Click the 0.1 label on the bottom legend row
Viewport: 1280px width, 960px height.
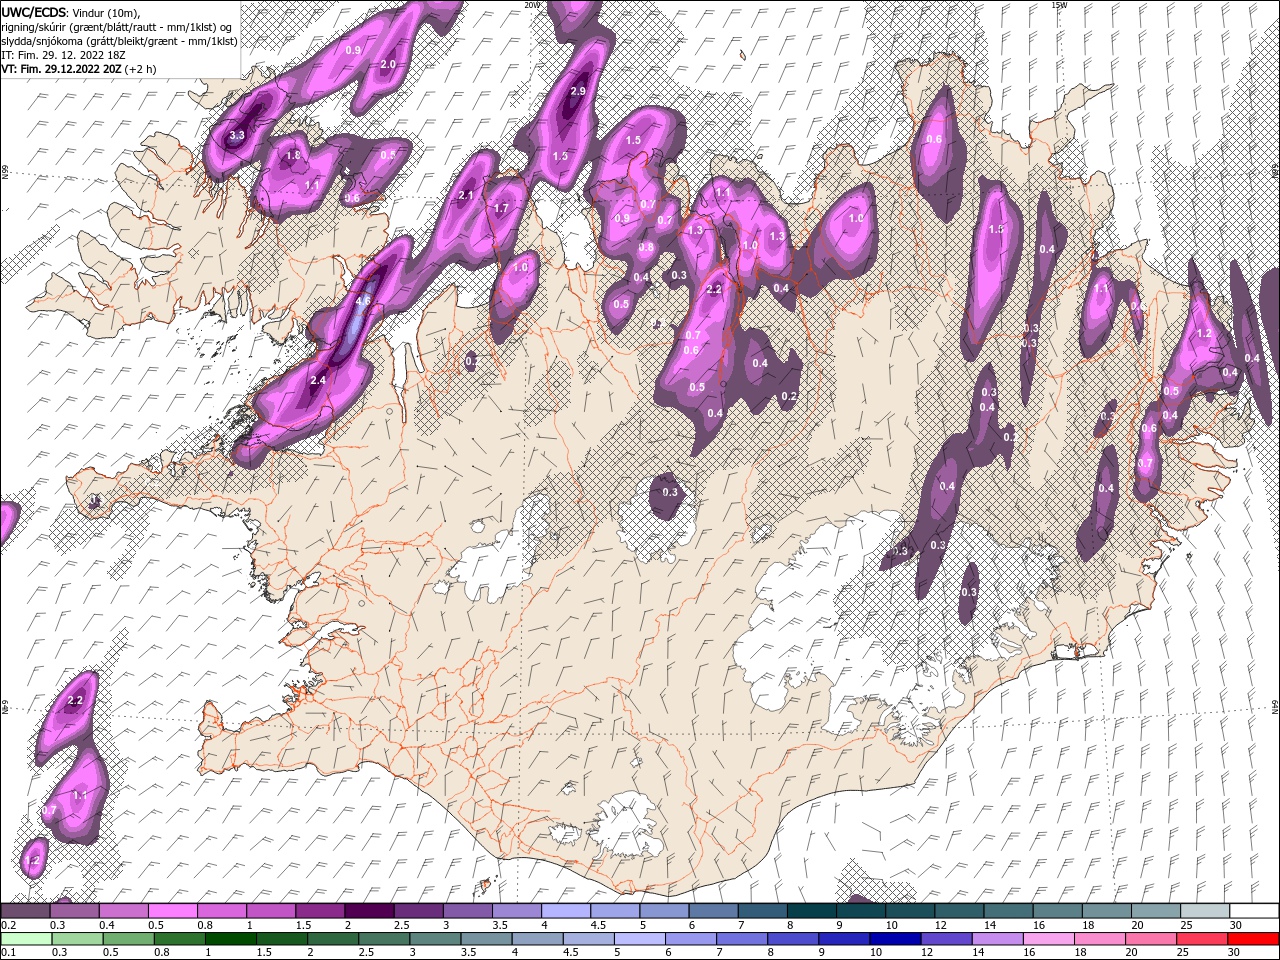(7, 953)
